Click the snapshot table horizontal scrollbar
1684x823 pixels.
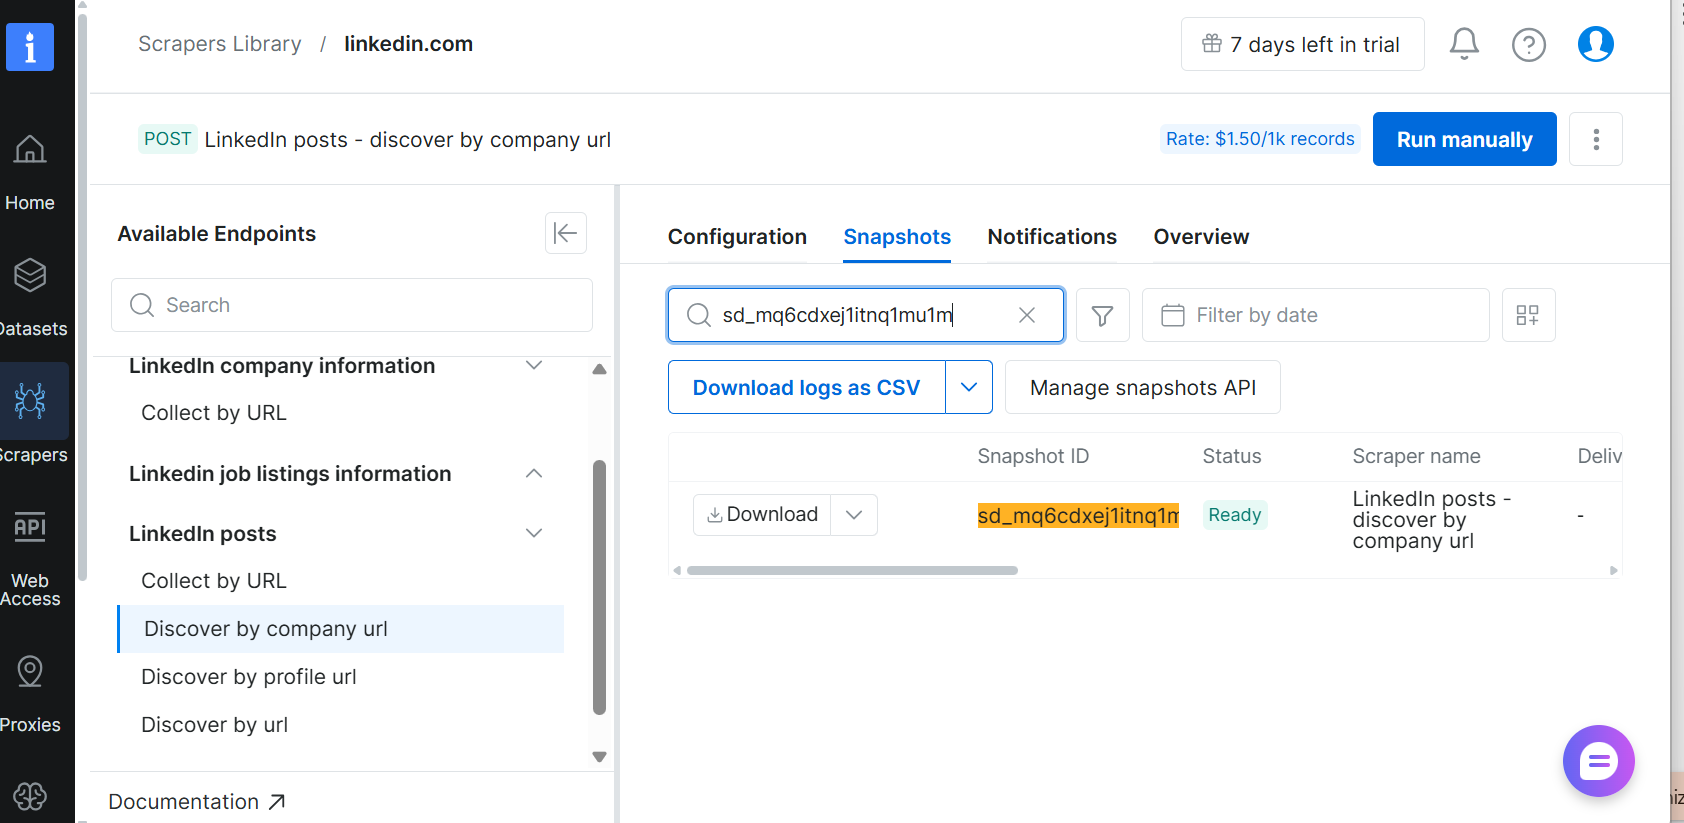(x=852, y=570)
